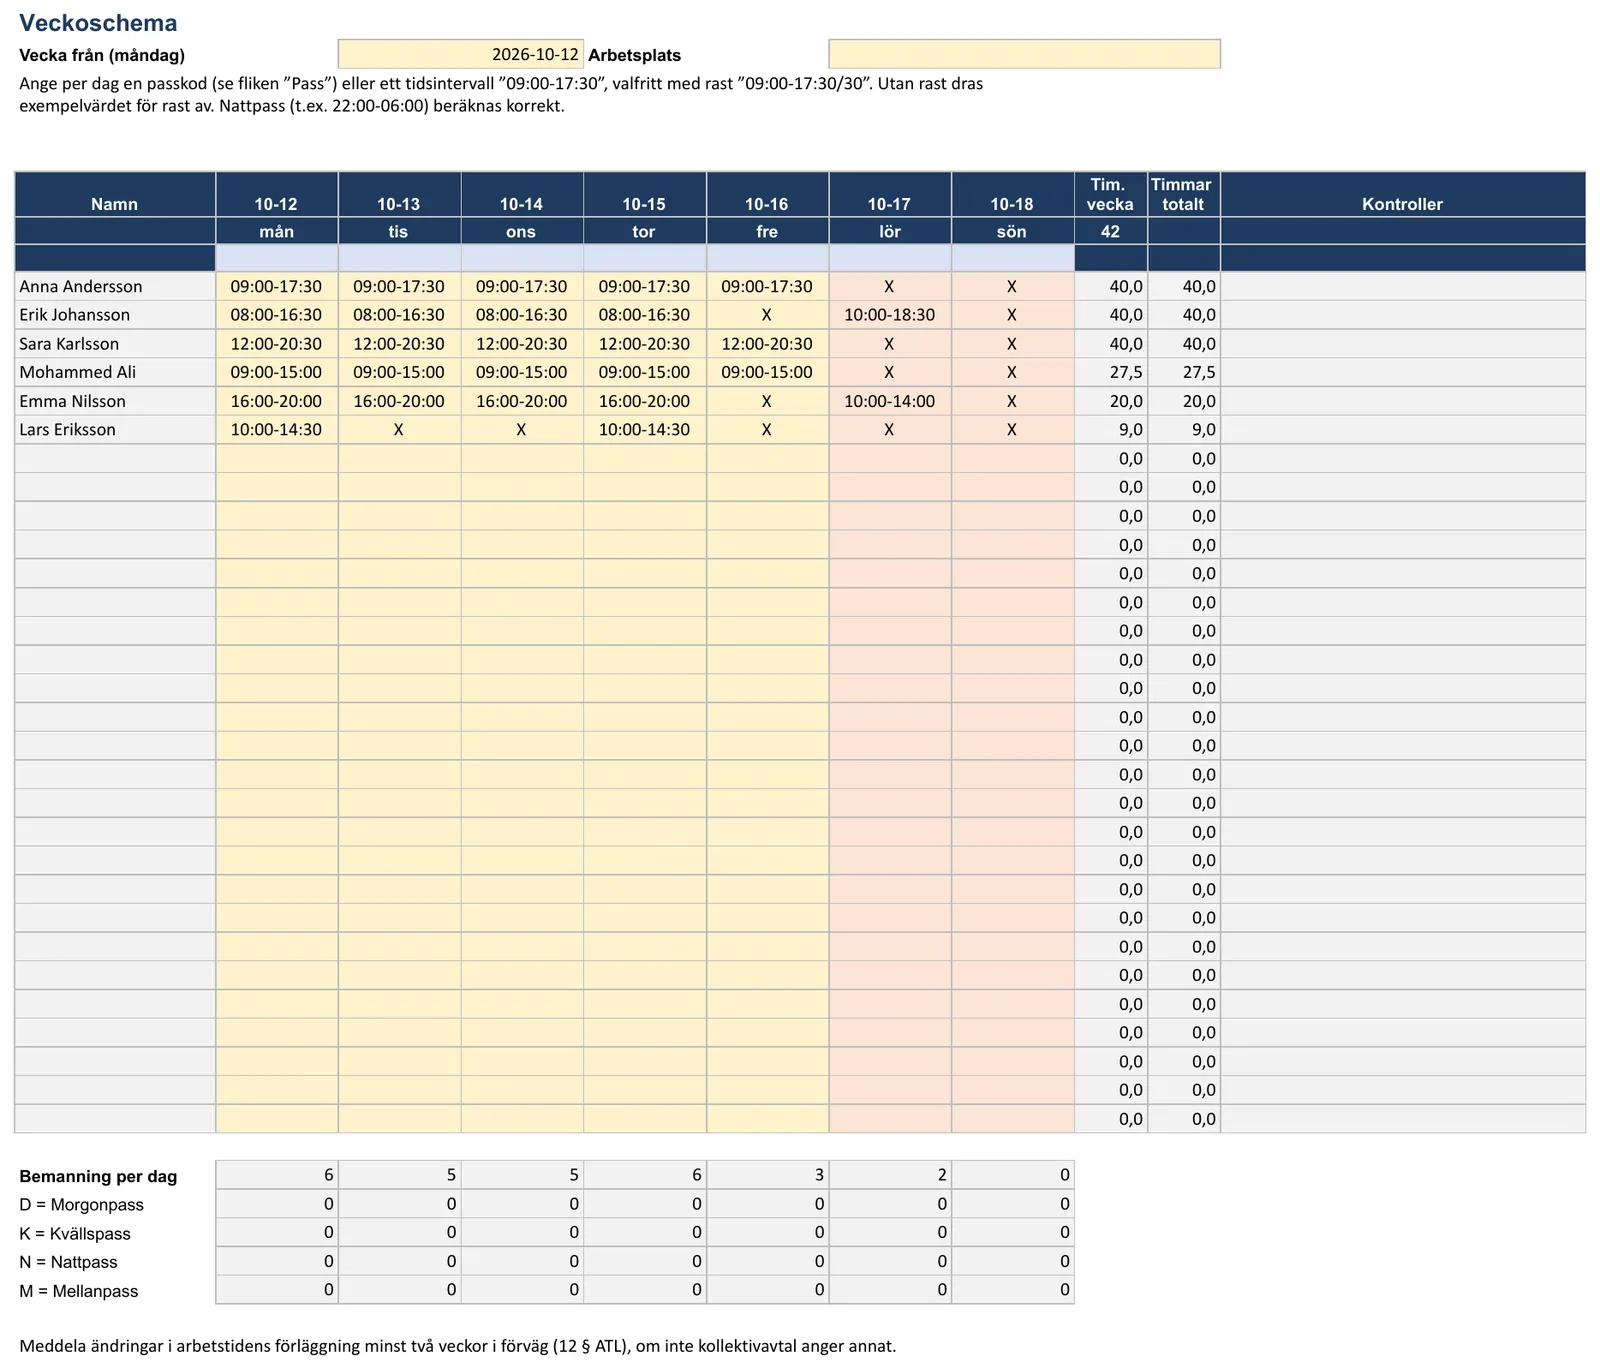Click Friday staffing count 3
The image size is (1600, 1369).
tap(767, 1175)
